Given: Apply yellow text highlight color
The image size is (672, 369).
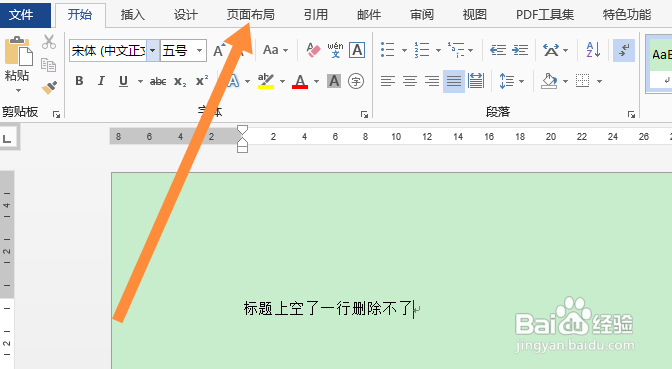Looking at the screenshot, I should tap(266, 81).
